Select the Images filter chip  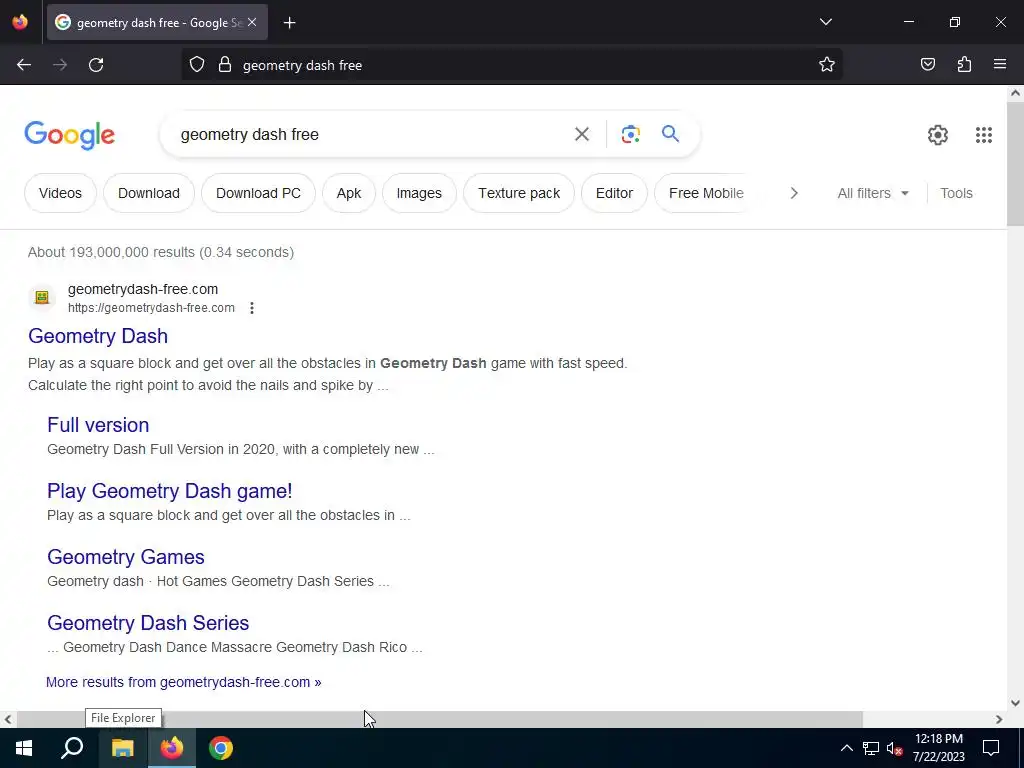[x=419, y=193]
